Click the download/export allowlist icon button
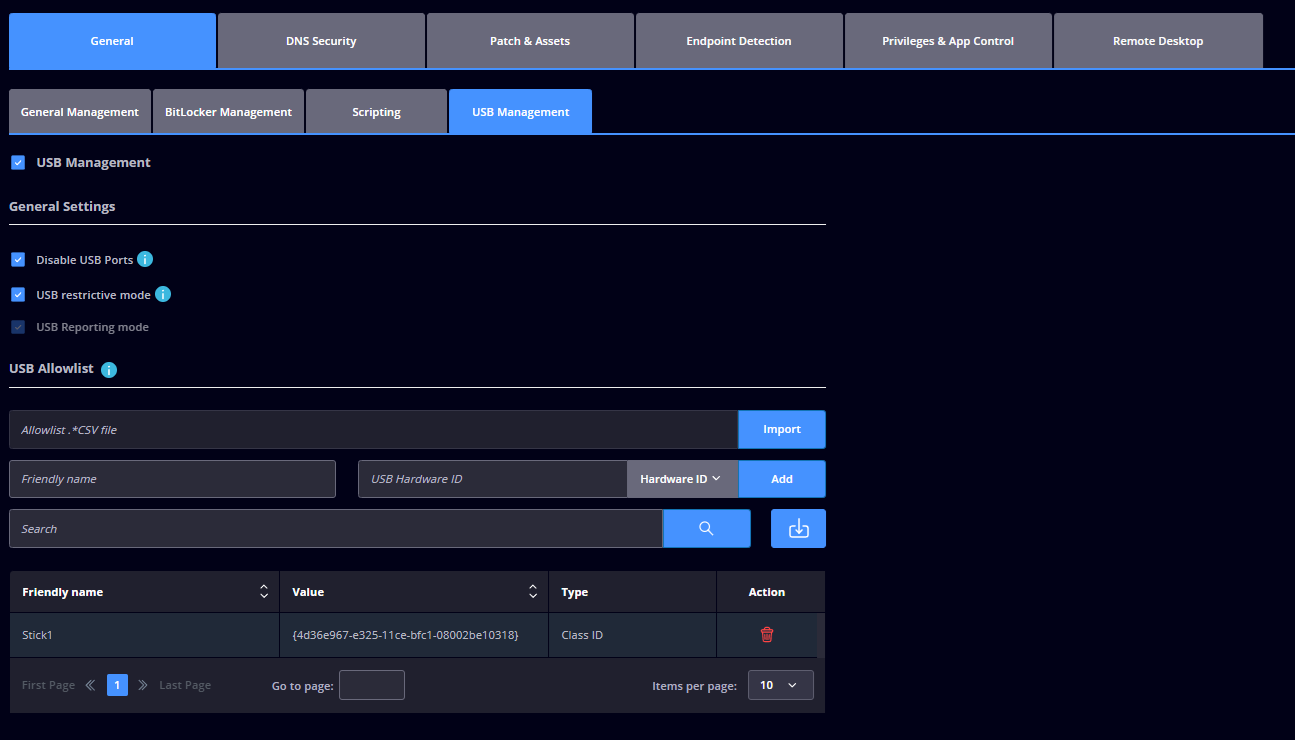This screenshot has width=1295, height=740. tap(798, 529)
